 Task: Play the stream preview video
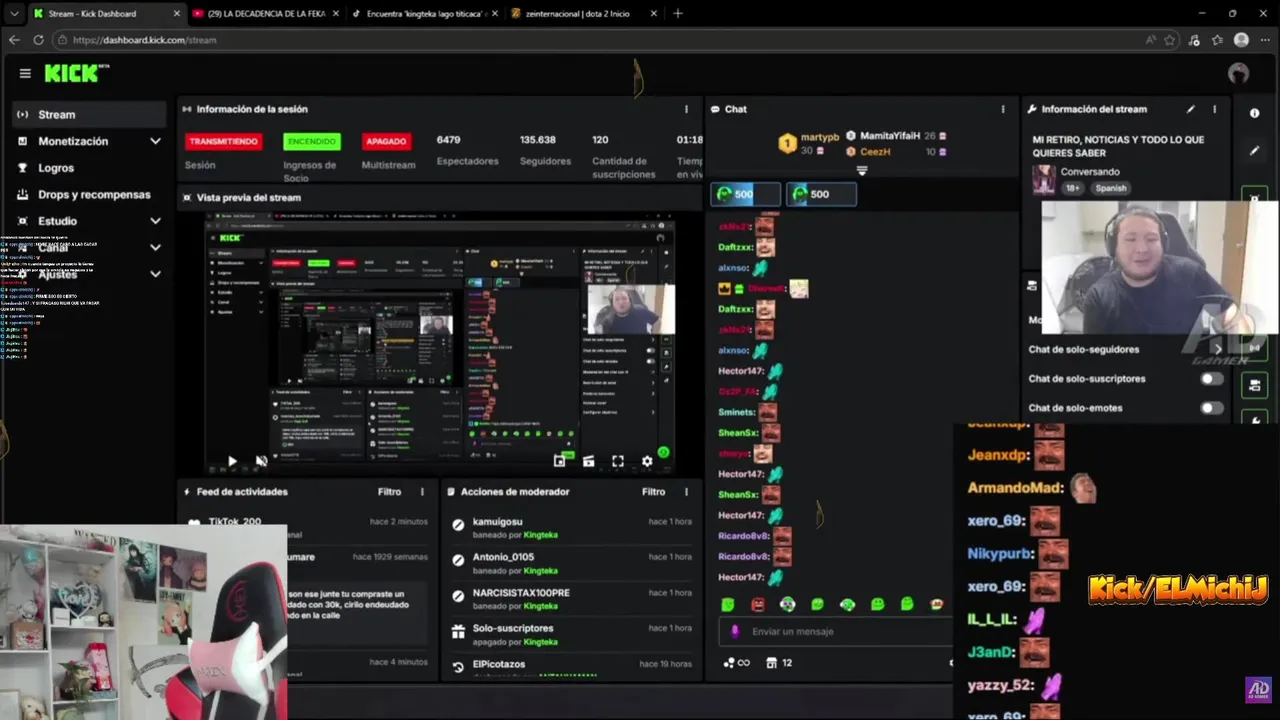(x=232, y=461)
